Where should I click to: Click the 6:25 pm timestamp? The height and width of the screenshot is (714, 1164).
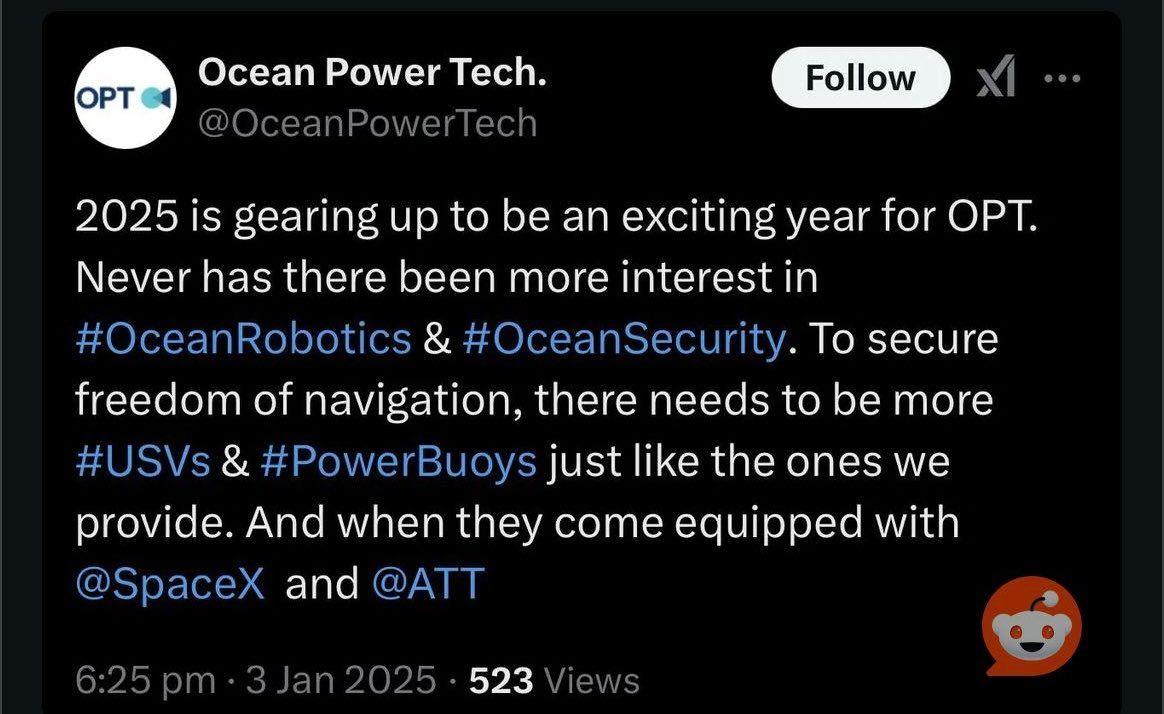[146, 681]
